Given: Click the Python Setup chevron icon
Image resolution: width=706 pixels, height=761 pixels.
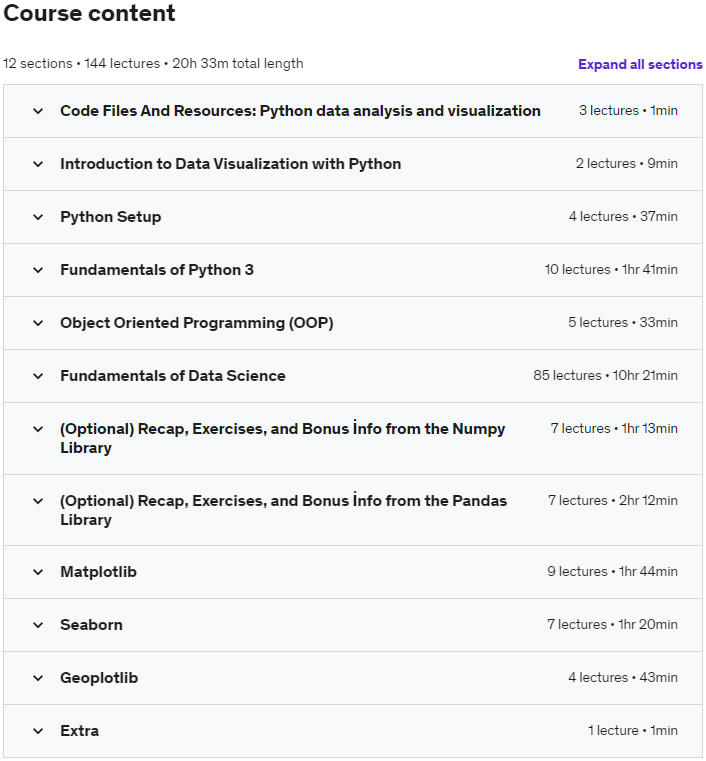Looking at the screenshot, I should (38, 217).
